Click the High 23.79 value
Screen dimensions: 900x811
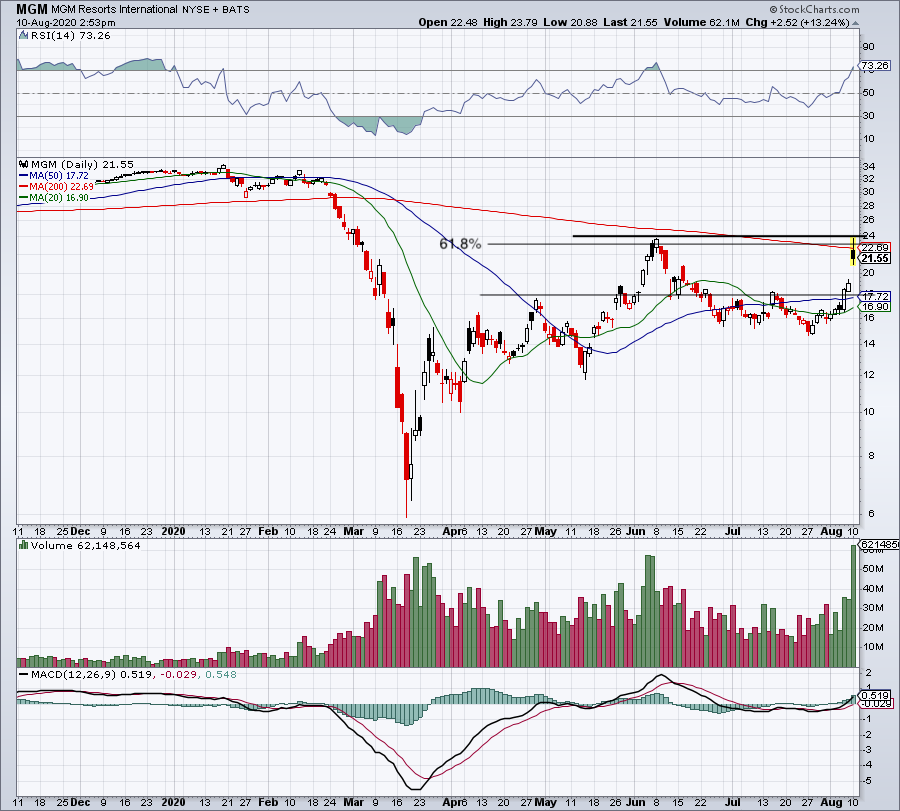[x=510, y=22]
